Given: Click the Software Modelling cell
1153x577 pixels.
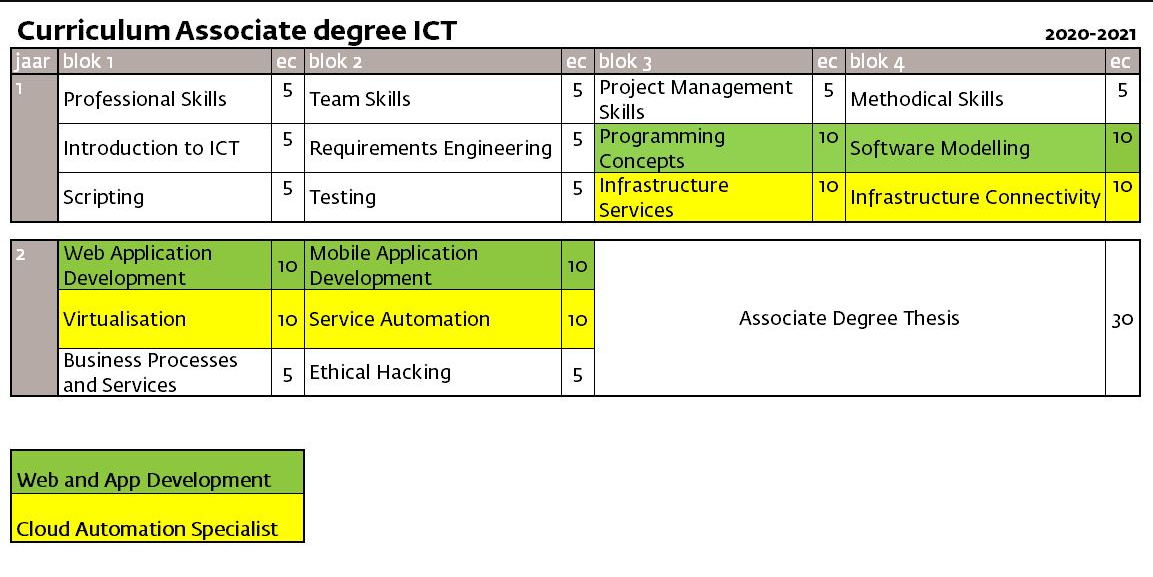Looking at the screenshot, I should (x=940, y=148).
